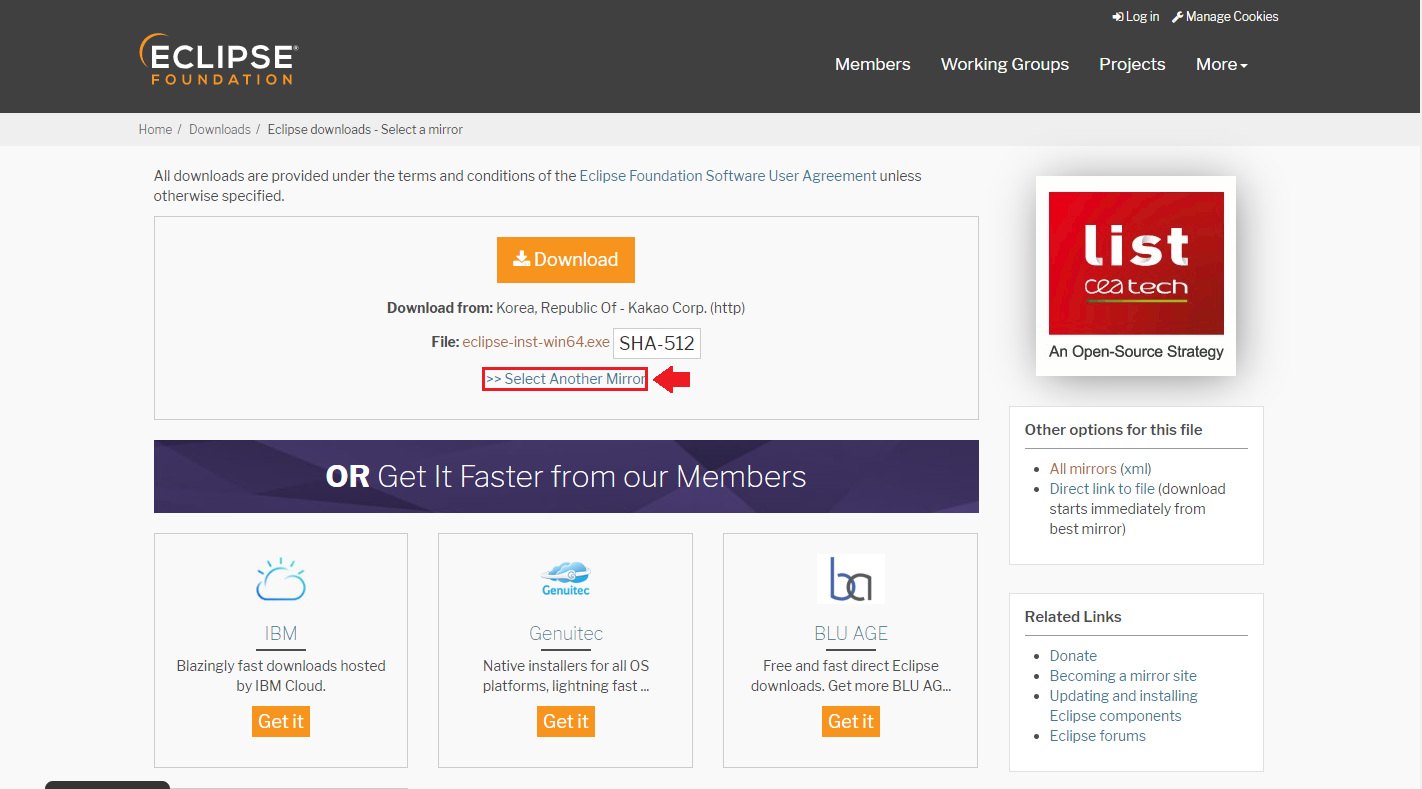The image size is (1422, 789).
Task: Expand the More dropdown menu
Action: click(x=1222, y=64)
